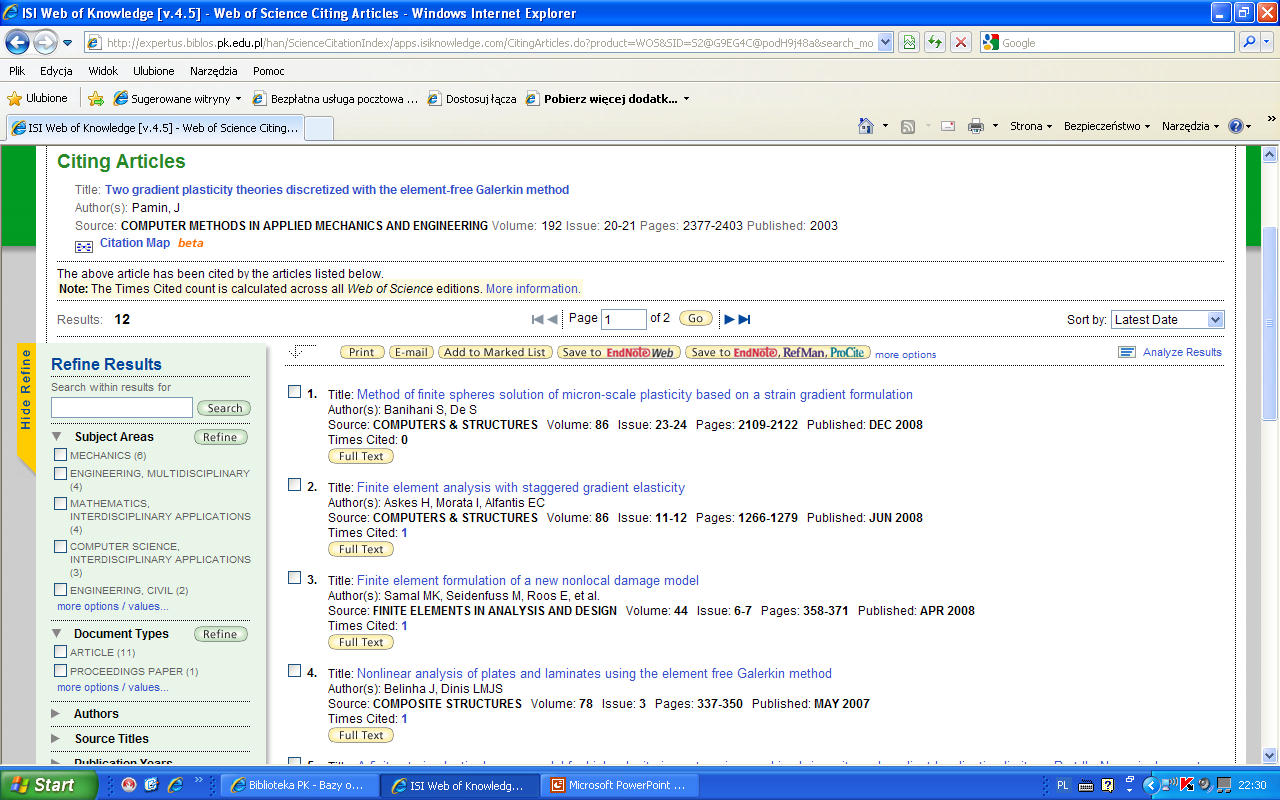
Task: Click the Search within results input field
Action: [x=122, y=408]
